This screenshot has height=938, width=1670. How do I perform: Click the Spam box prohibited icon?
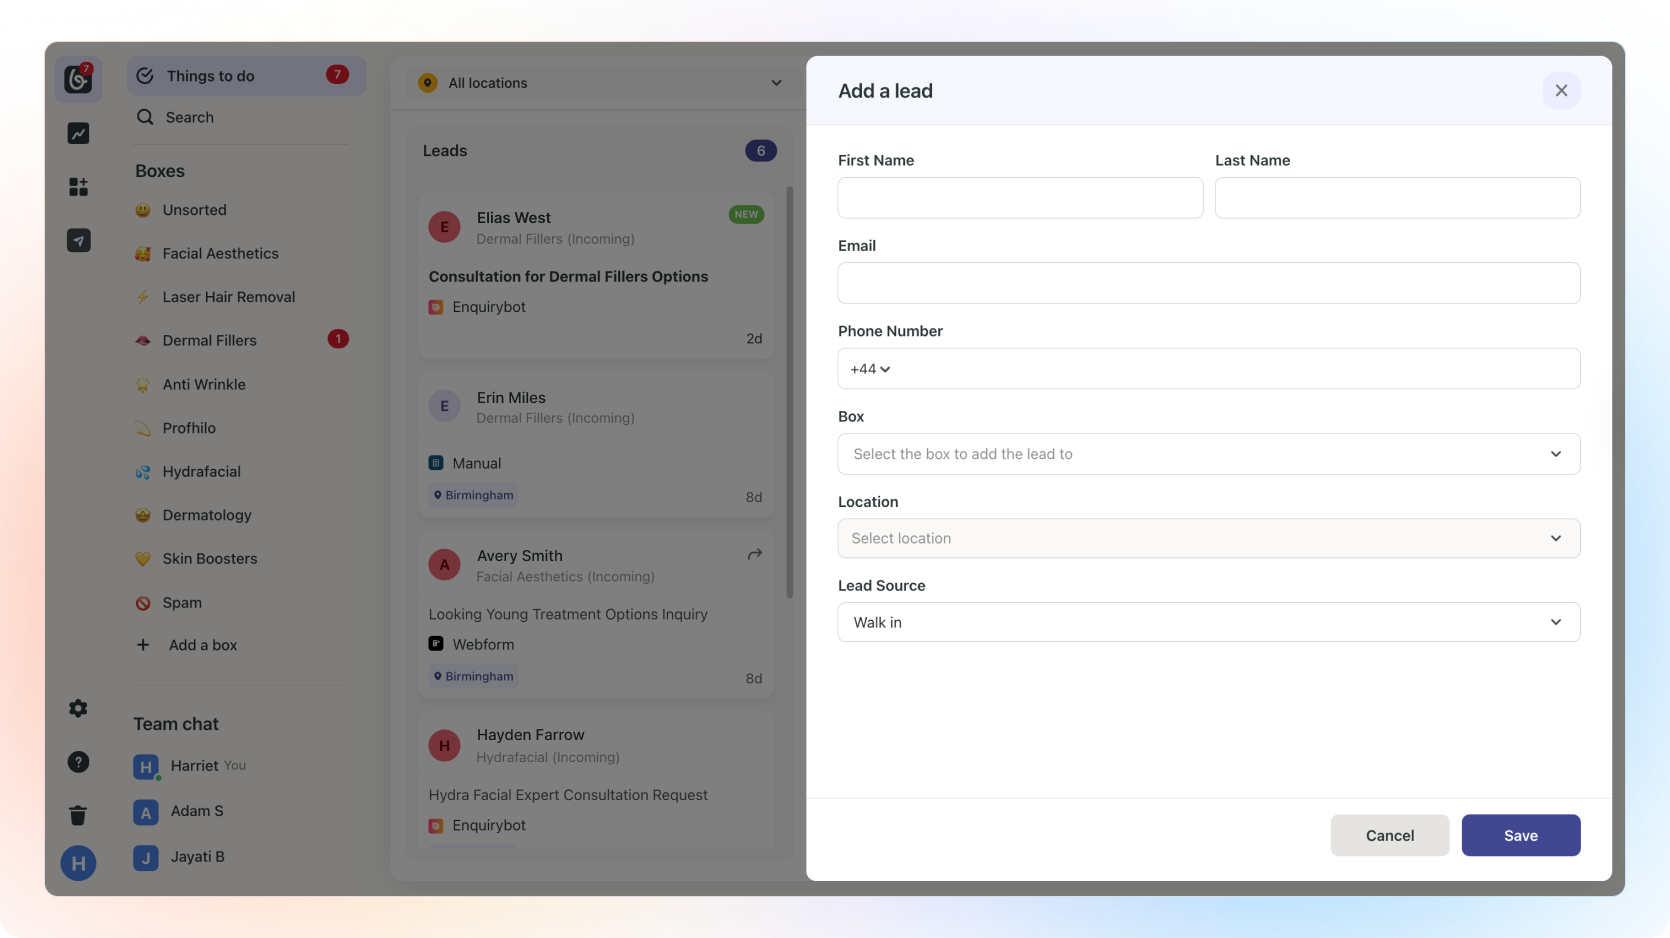pyautogui.click(x=143, y=603)
